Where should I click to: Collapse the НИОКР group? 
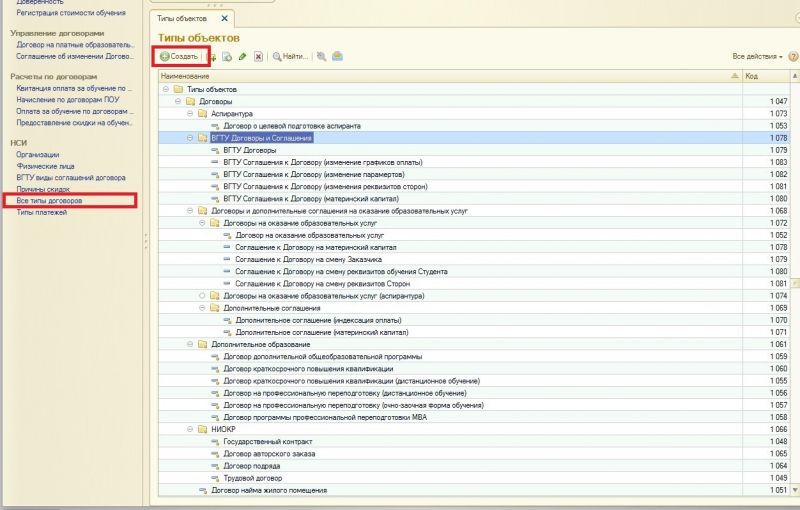pos(190,429)
